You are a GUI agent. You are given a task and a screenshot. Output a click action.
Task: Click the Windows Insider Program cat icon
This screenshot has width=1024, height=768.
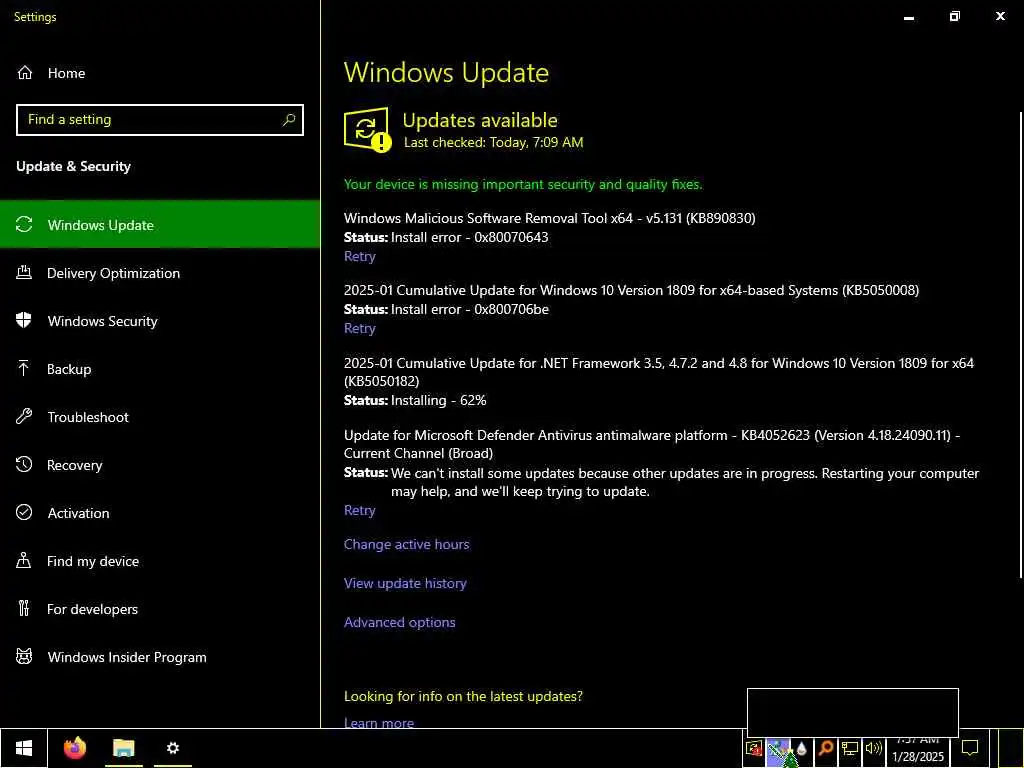click(x=24, y=656)
